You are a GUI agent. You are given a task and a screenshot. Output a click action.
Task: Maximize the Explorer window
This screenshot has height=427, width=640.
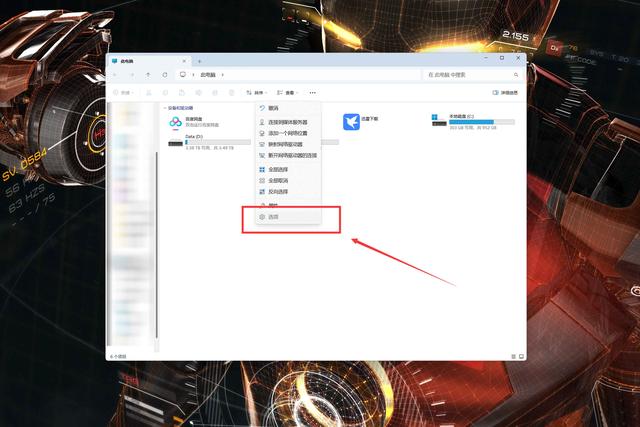click(502, 58)
